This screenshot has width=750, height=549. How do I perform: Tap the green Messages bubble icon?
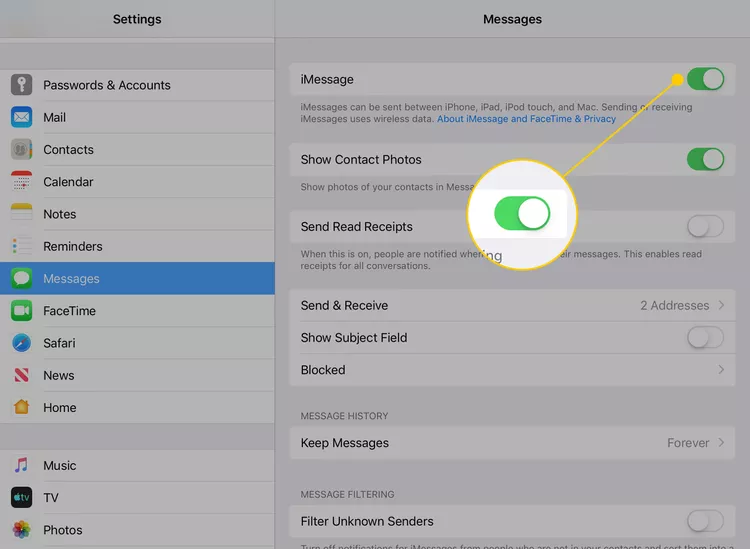pyautogui.click(x=22, y=278)
